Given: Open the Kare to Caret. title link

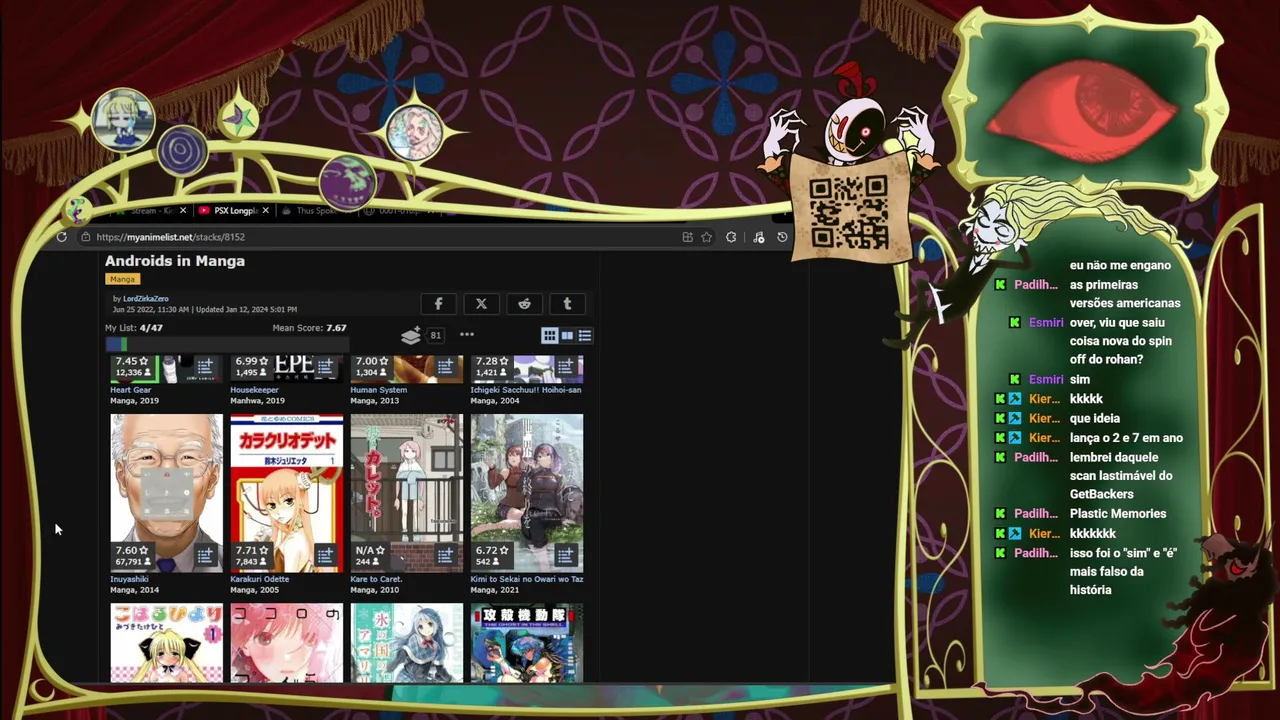Looking at the screenshot, I should click(x=376, y=579).
